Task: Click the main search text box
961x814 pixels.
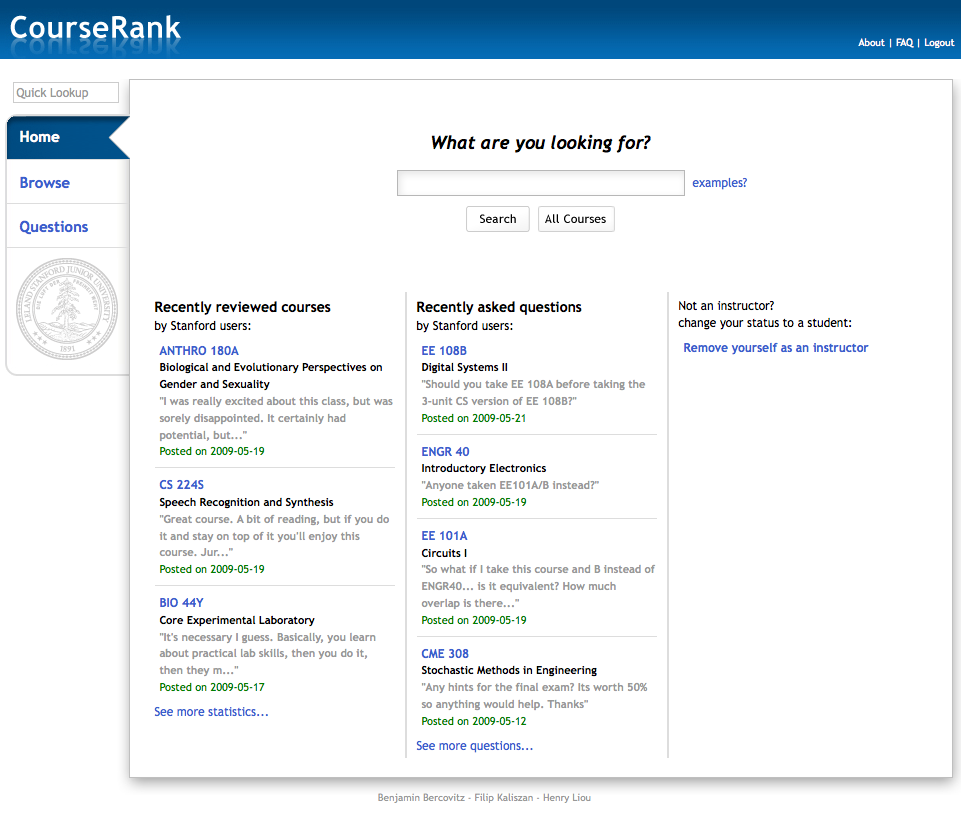Action: point(541,183)
